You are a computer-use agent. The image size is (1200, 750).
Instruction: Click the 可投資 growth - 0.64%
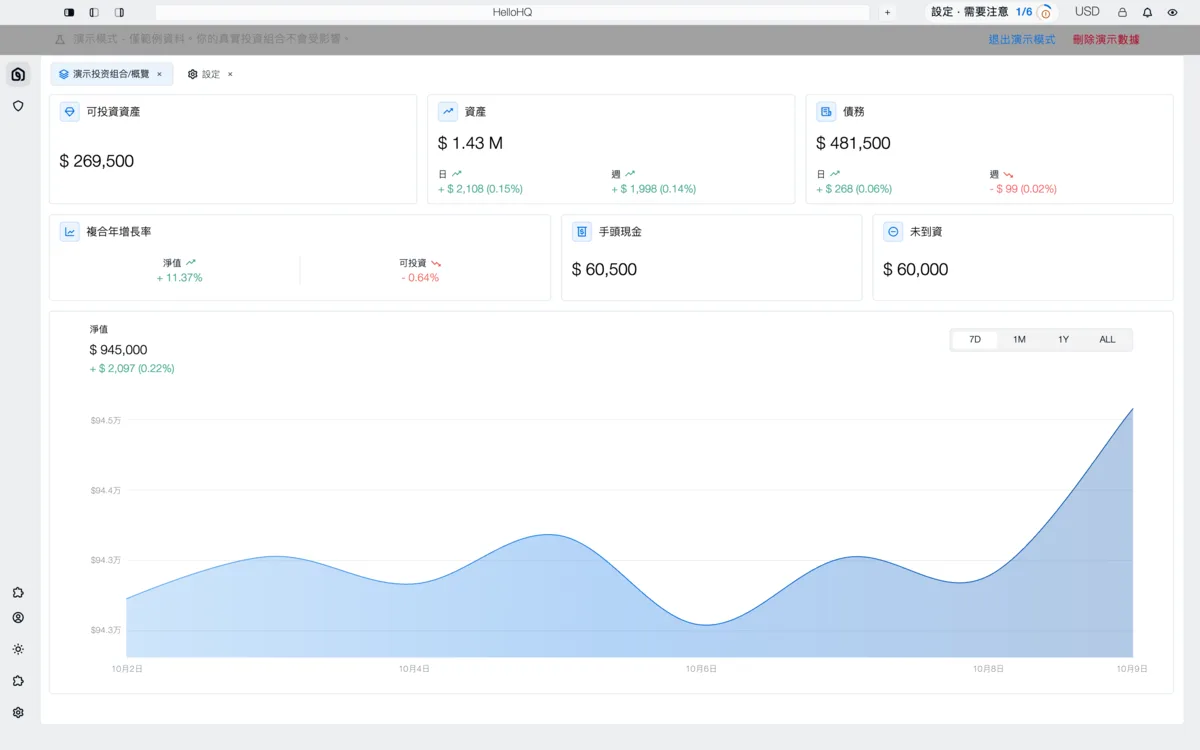coord(420,278)
